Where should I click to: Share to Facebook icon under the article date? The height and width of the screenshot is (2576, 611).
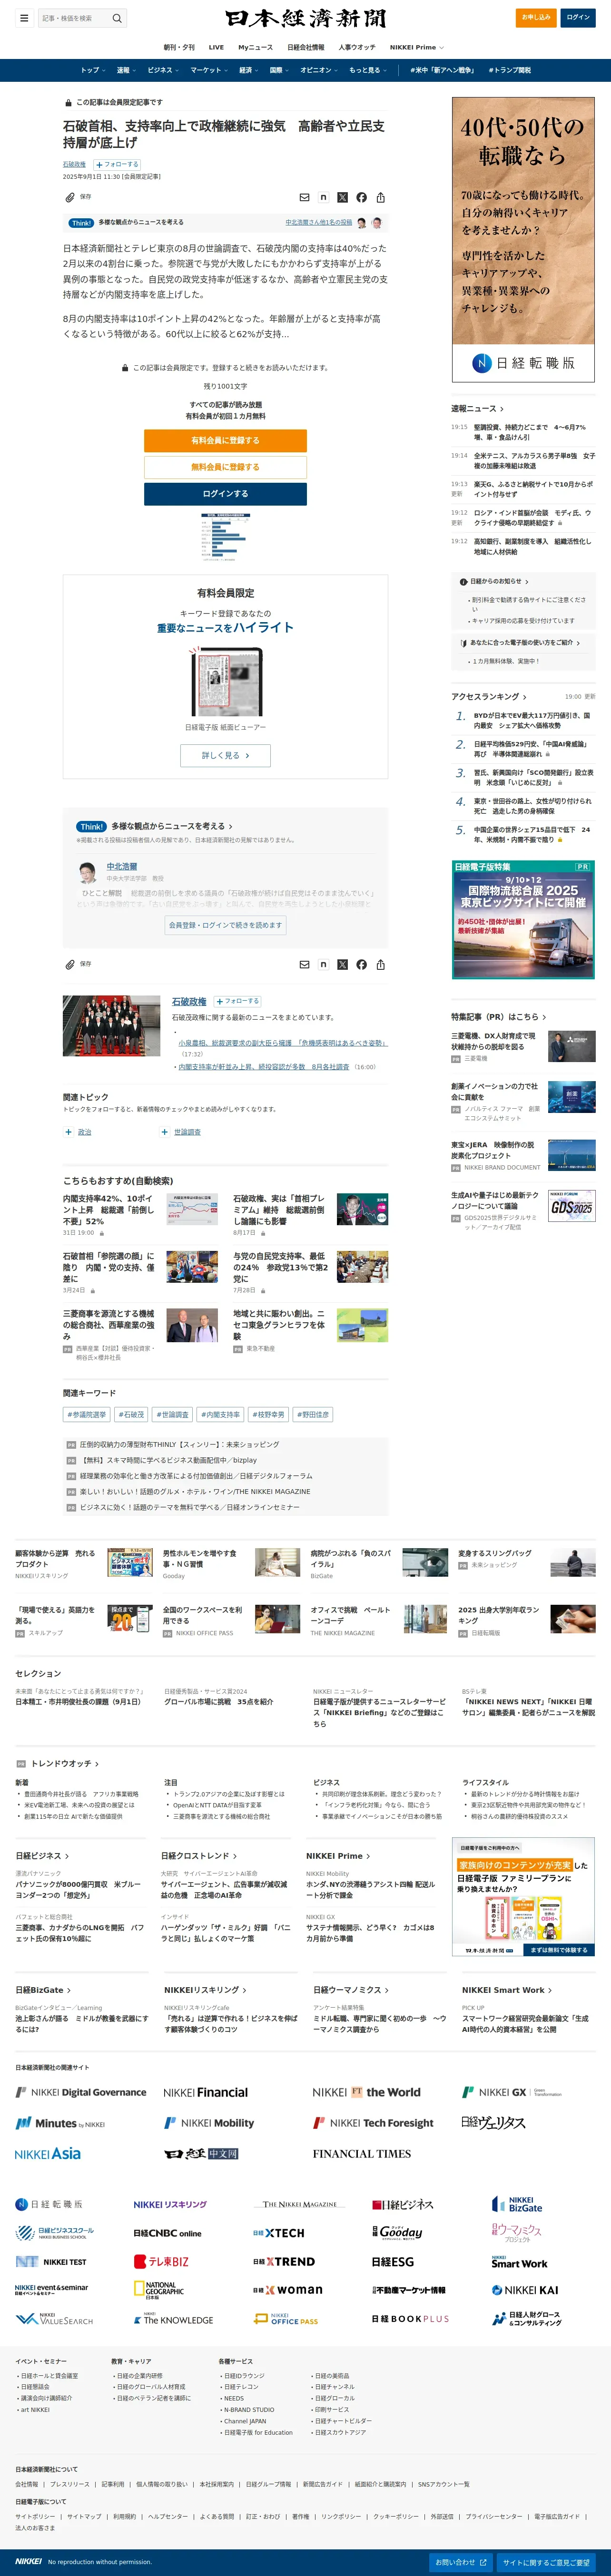coord(361,197)
